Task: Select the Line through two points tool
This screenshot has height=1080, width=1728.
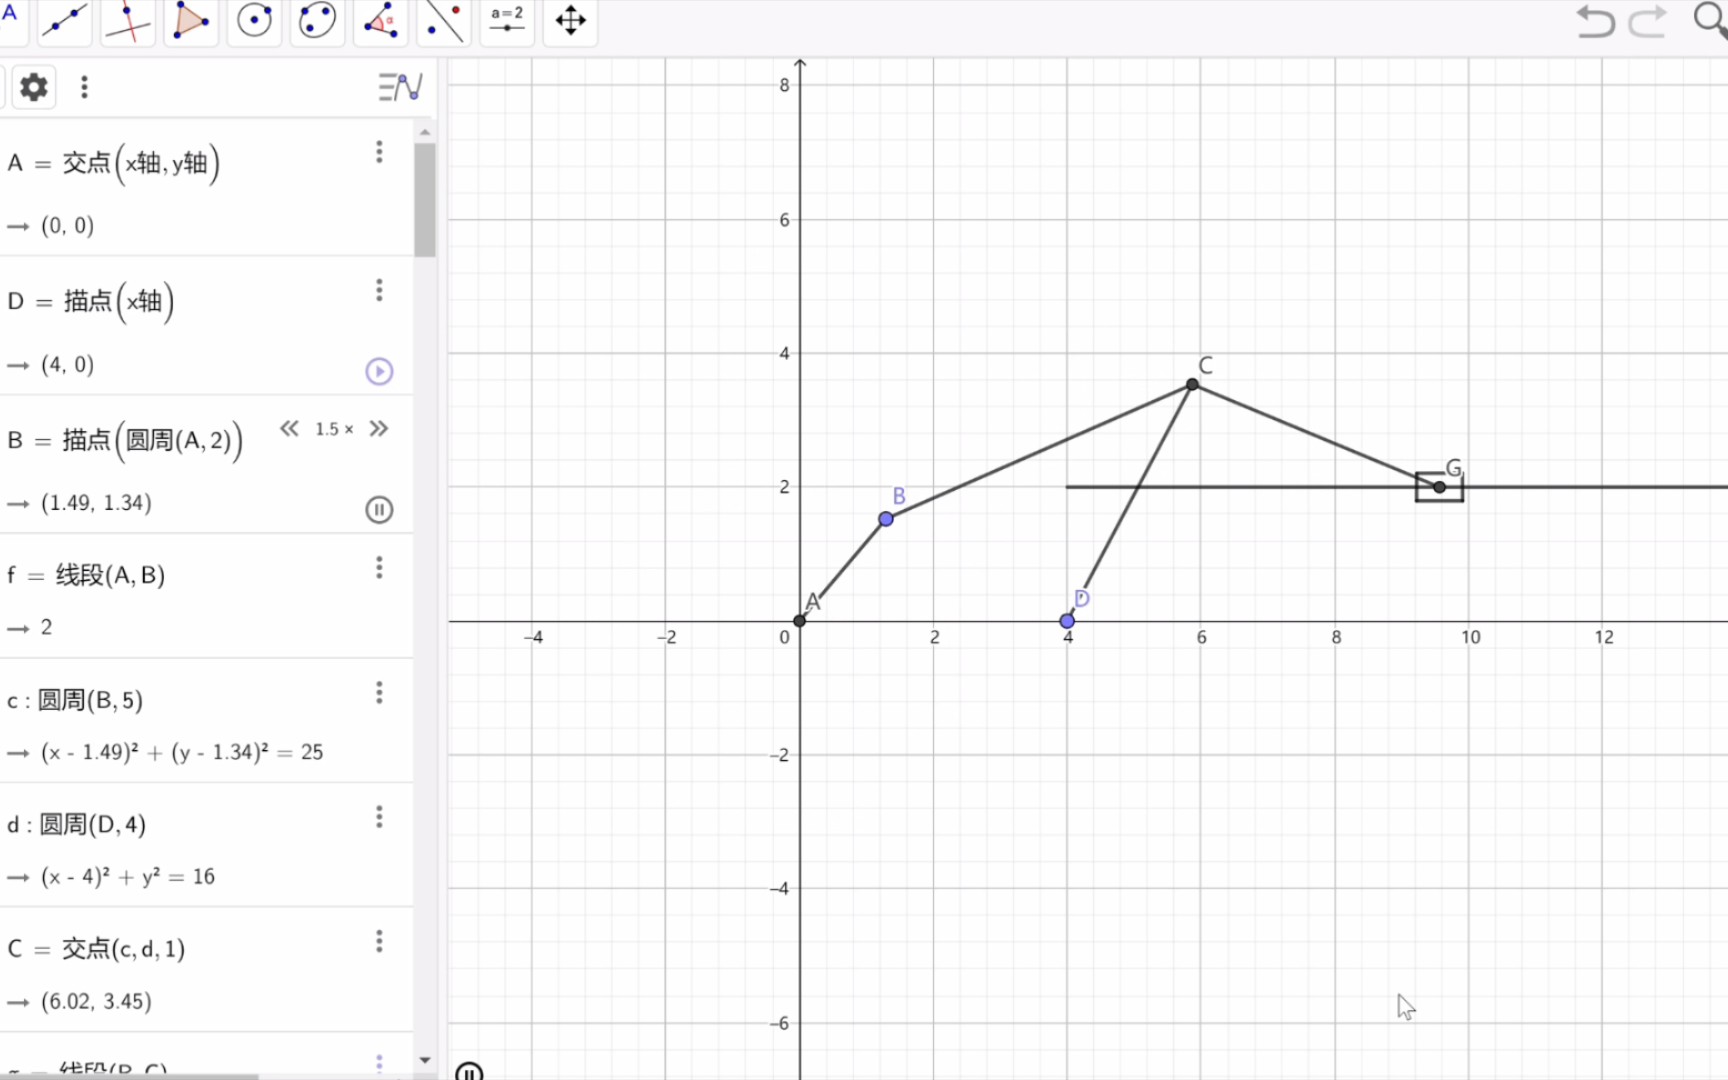Action: click(65, 21)
